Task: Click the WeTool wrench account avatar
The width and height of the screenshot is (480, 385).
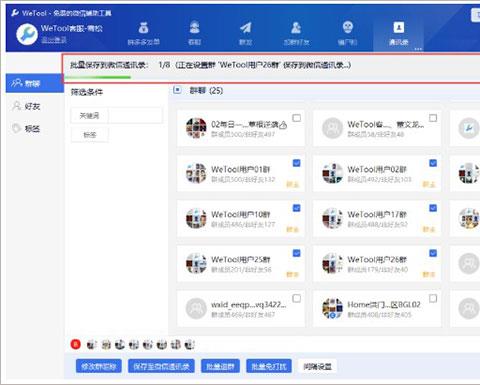Action: click(x=27, y=34)
